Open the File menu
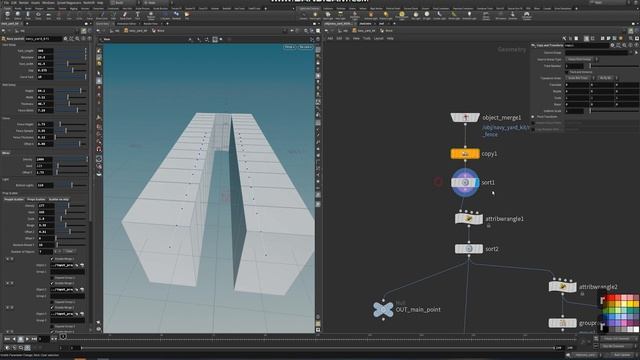This screenshot has width=640, height=360. (x=7, y=2)
